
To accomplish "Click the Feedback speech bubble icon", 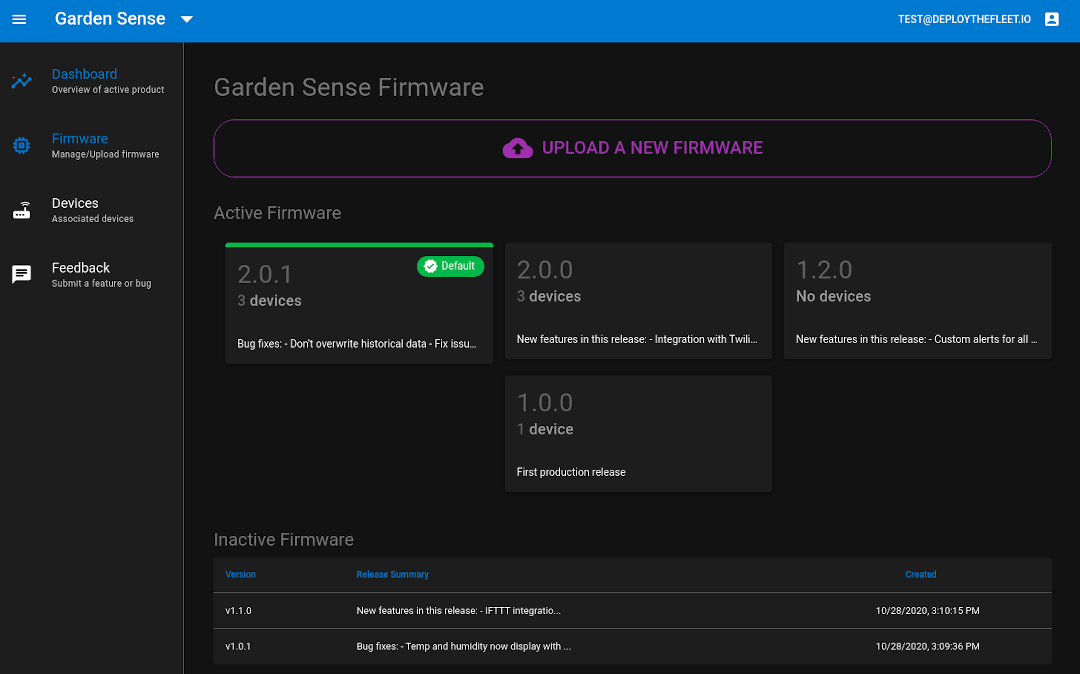I will [21, 274].
